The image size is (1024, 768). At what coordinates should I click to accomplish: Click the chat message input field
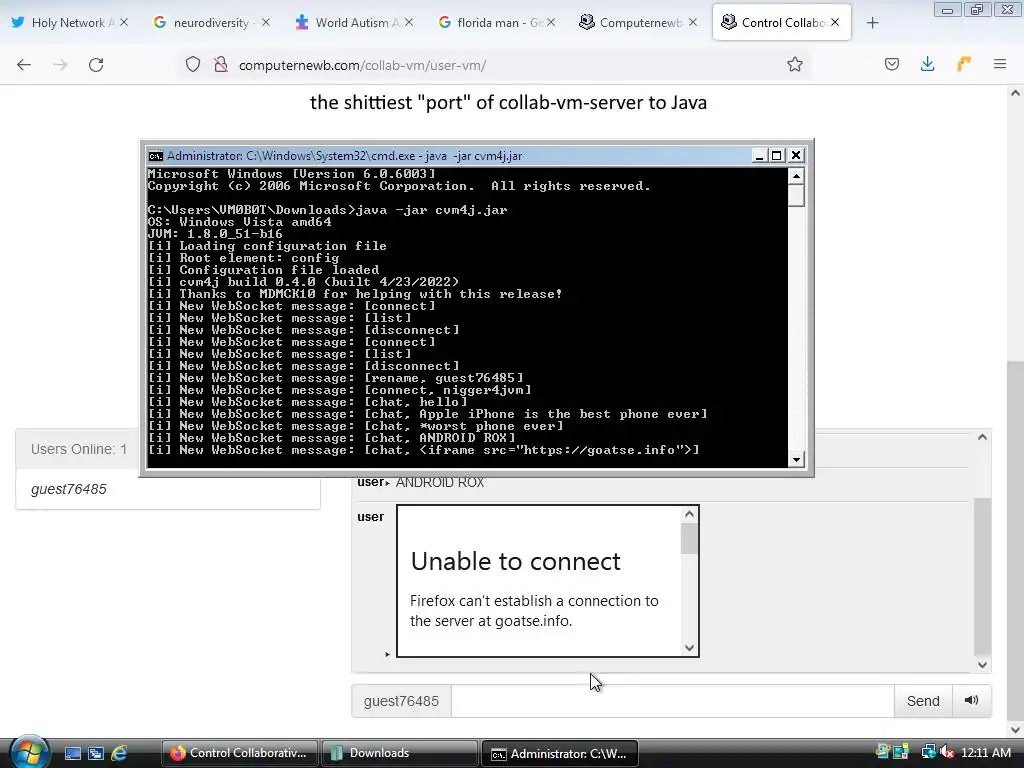tap(672, 701)
